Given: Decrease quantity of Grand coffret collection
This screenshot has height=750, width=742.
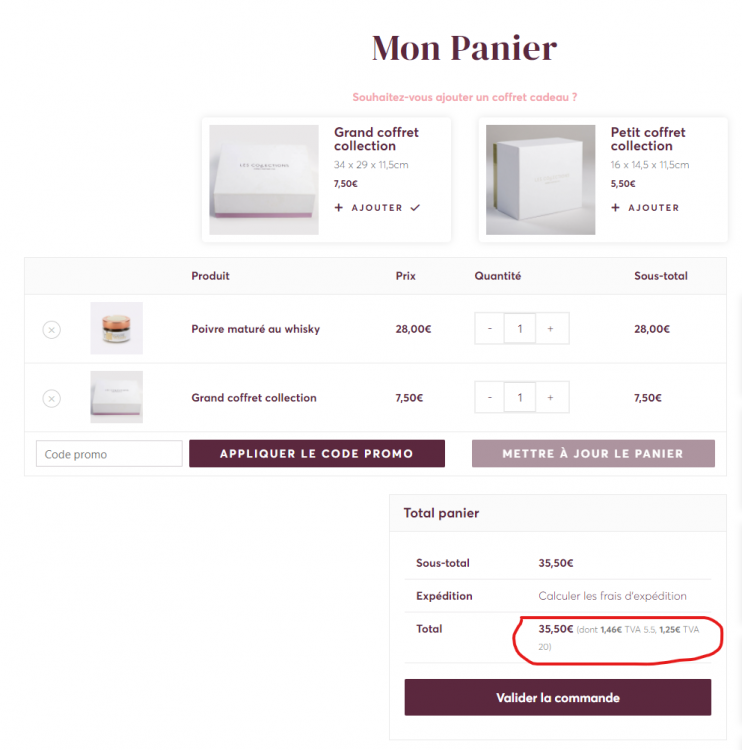Looking at the screenshot, I should 489,398.
